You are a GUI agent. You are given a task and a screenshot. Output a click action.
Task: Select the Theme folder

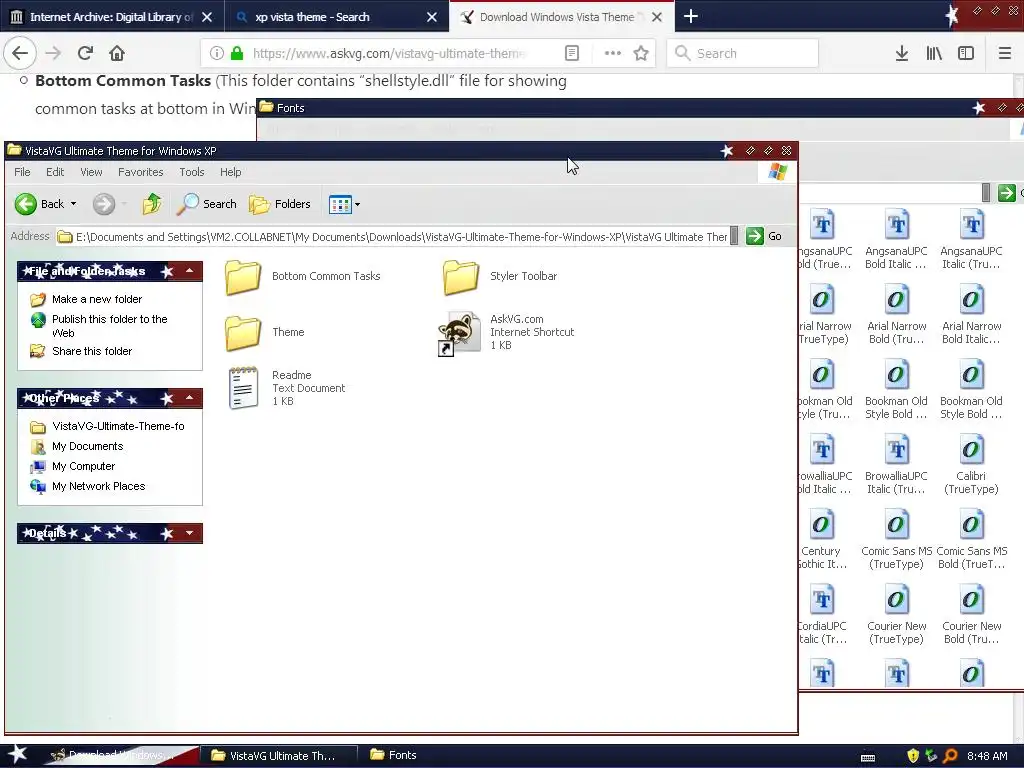point(265,332)
